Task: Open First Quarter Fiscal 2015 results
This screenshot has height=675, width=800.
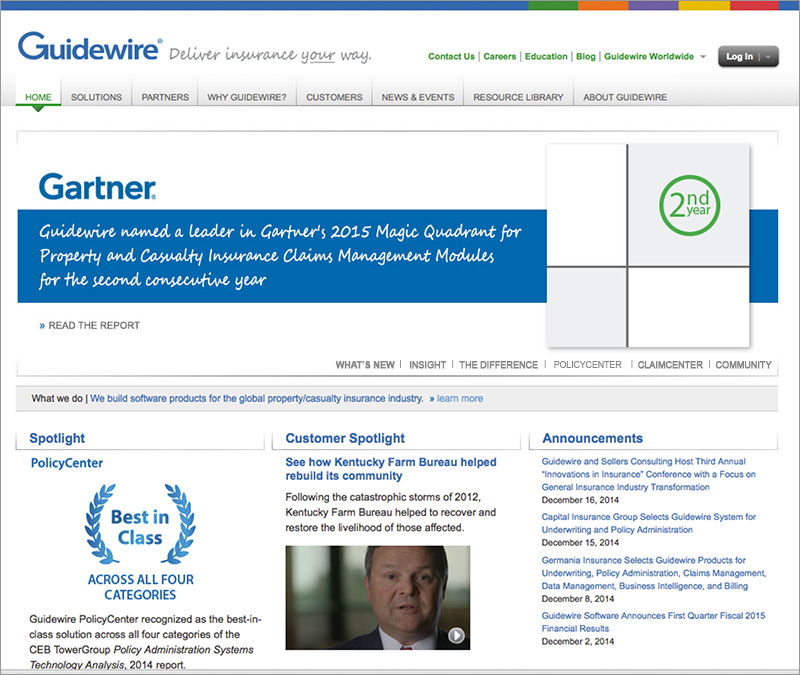Action: [653, 622]
